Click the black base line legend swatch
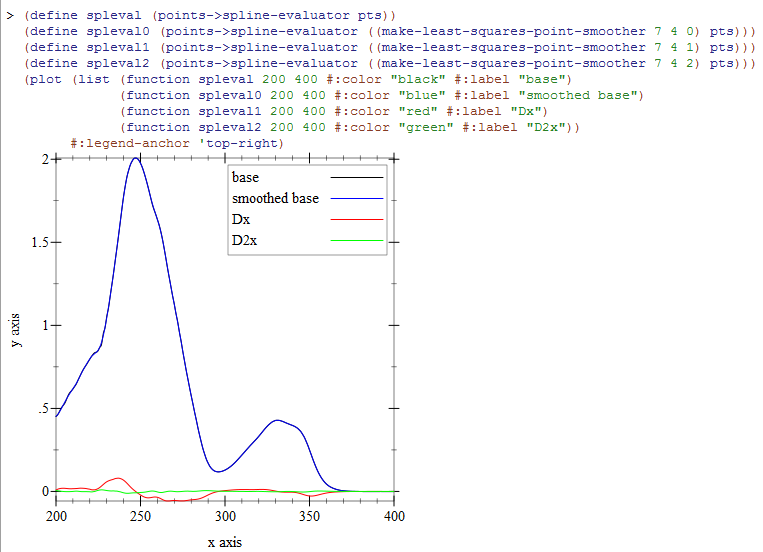This screenshot has height=552, width=763. (357, 177)
